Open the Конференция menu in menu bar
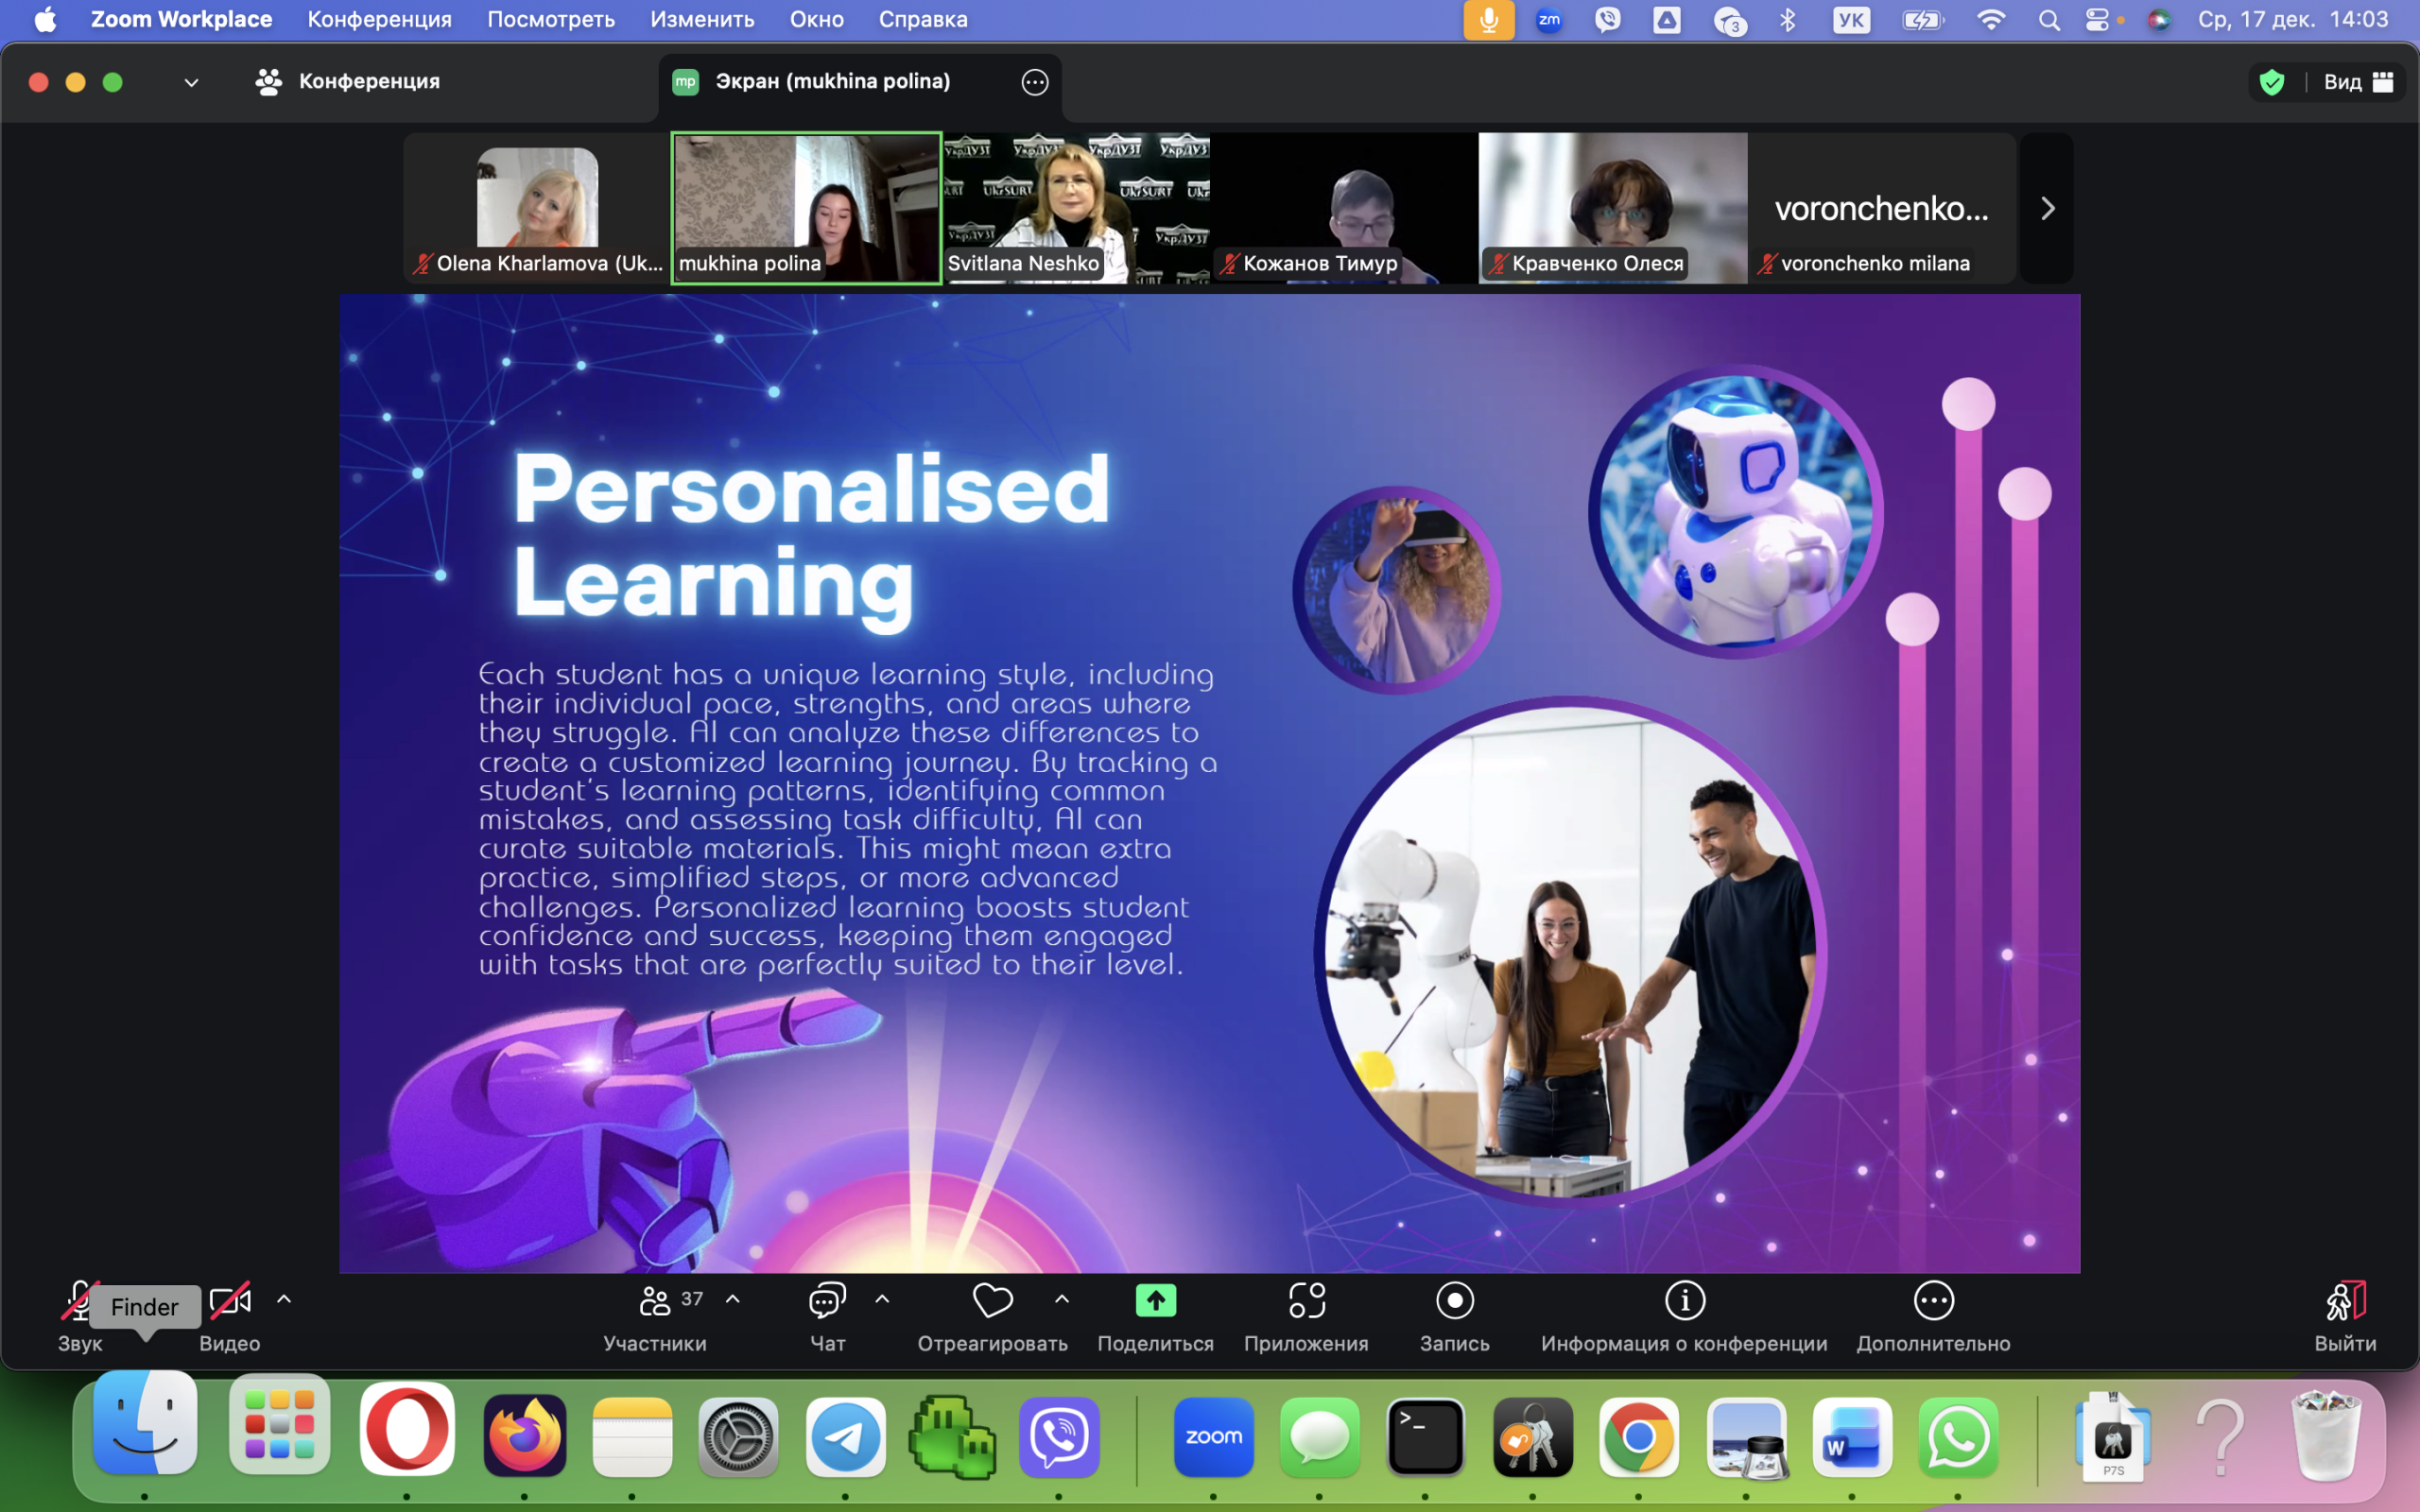This screenshot has height=1512, width=2420. pyautogui.click(x=379, y=20)
